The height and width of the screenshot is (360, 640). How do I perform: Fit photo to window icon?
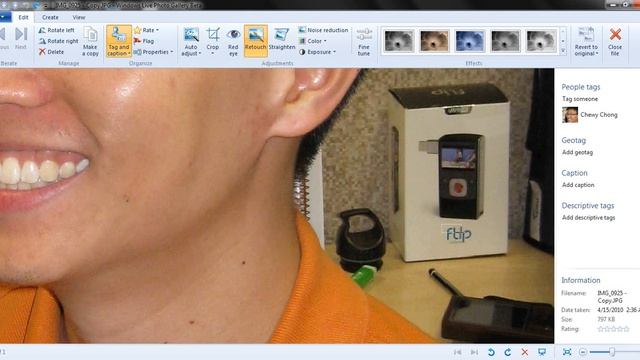pyautogui.click(x=567, y=352)
